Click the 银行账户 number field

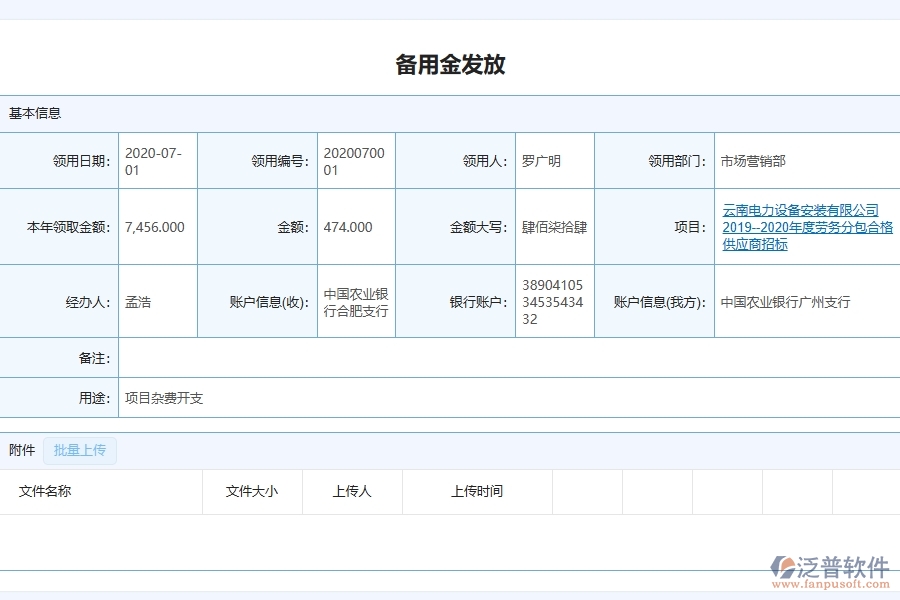553,300
